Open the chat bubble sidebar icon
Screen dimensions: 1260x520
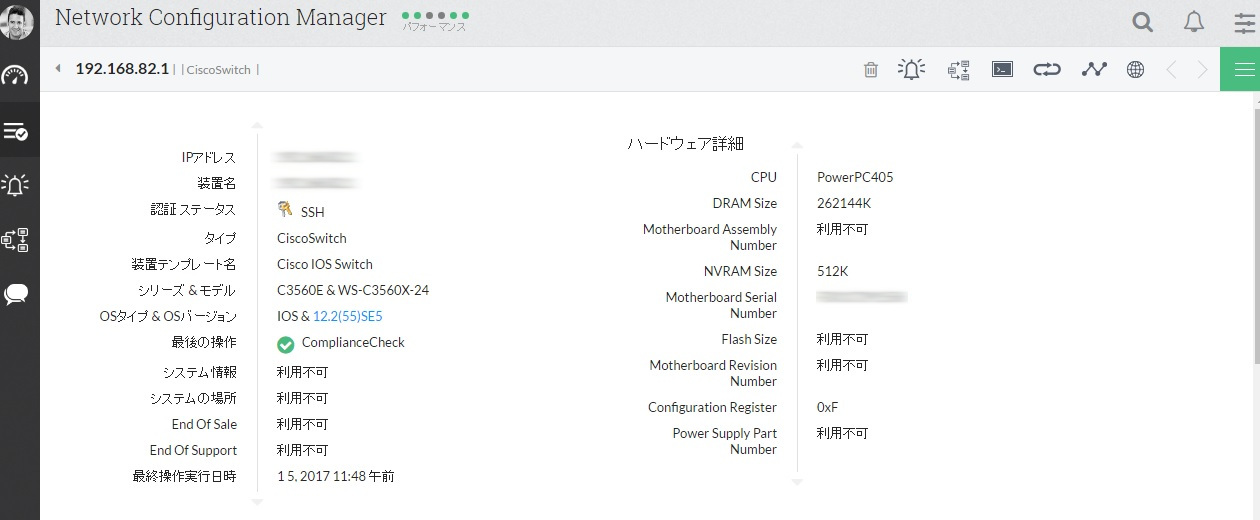[16, 294]
